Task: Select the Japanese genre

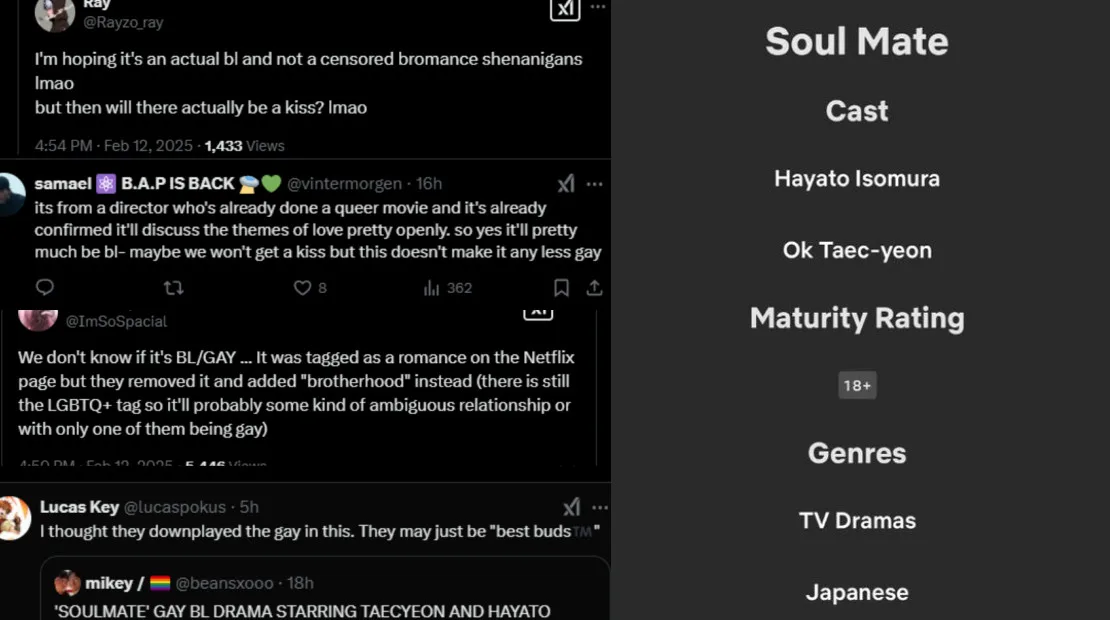Action: click(x=857, y=592)
